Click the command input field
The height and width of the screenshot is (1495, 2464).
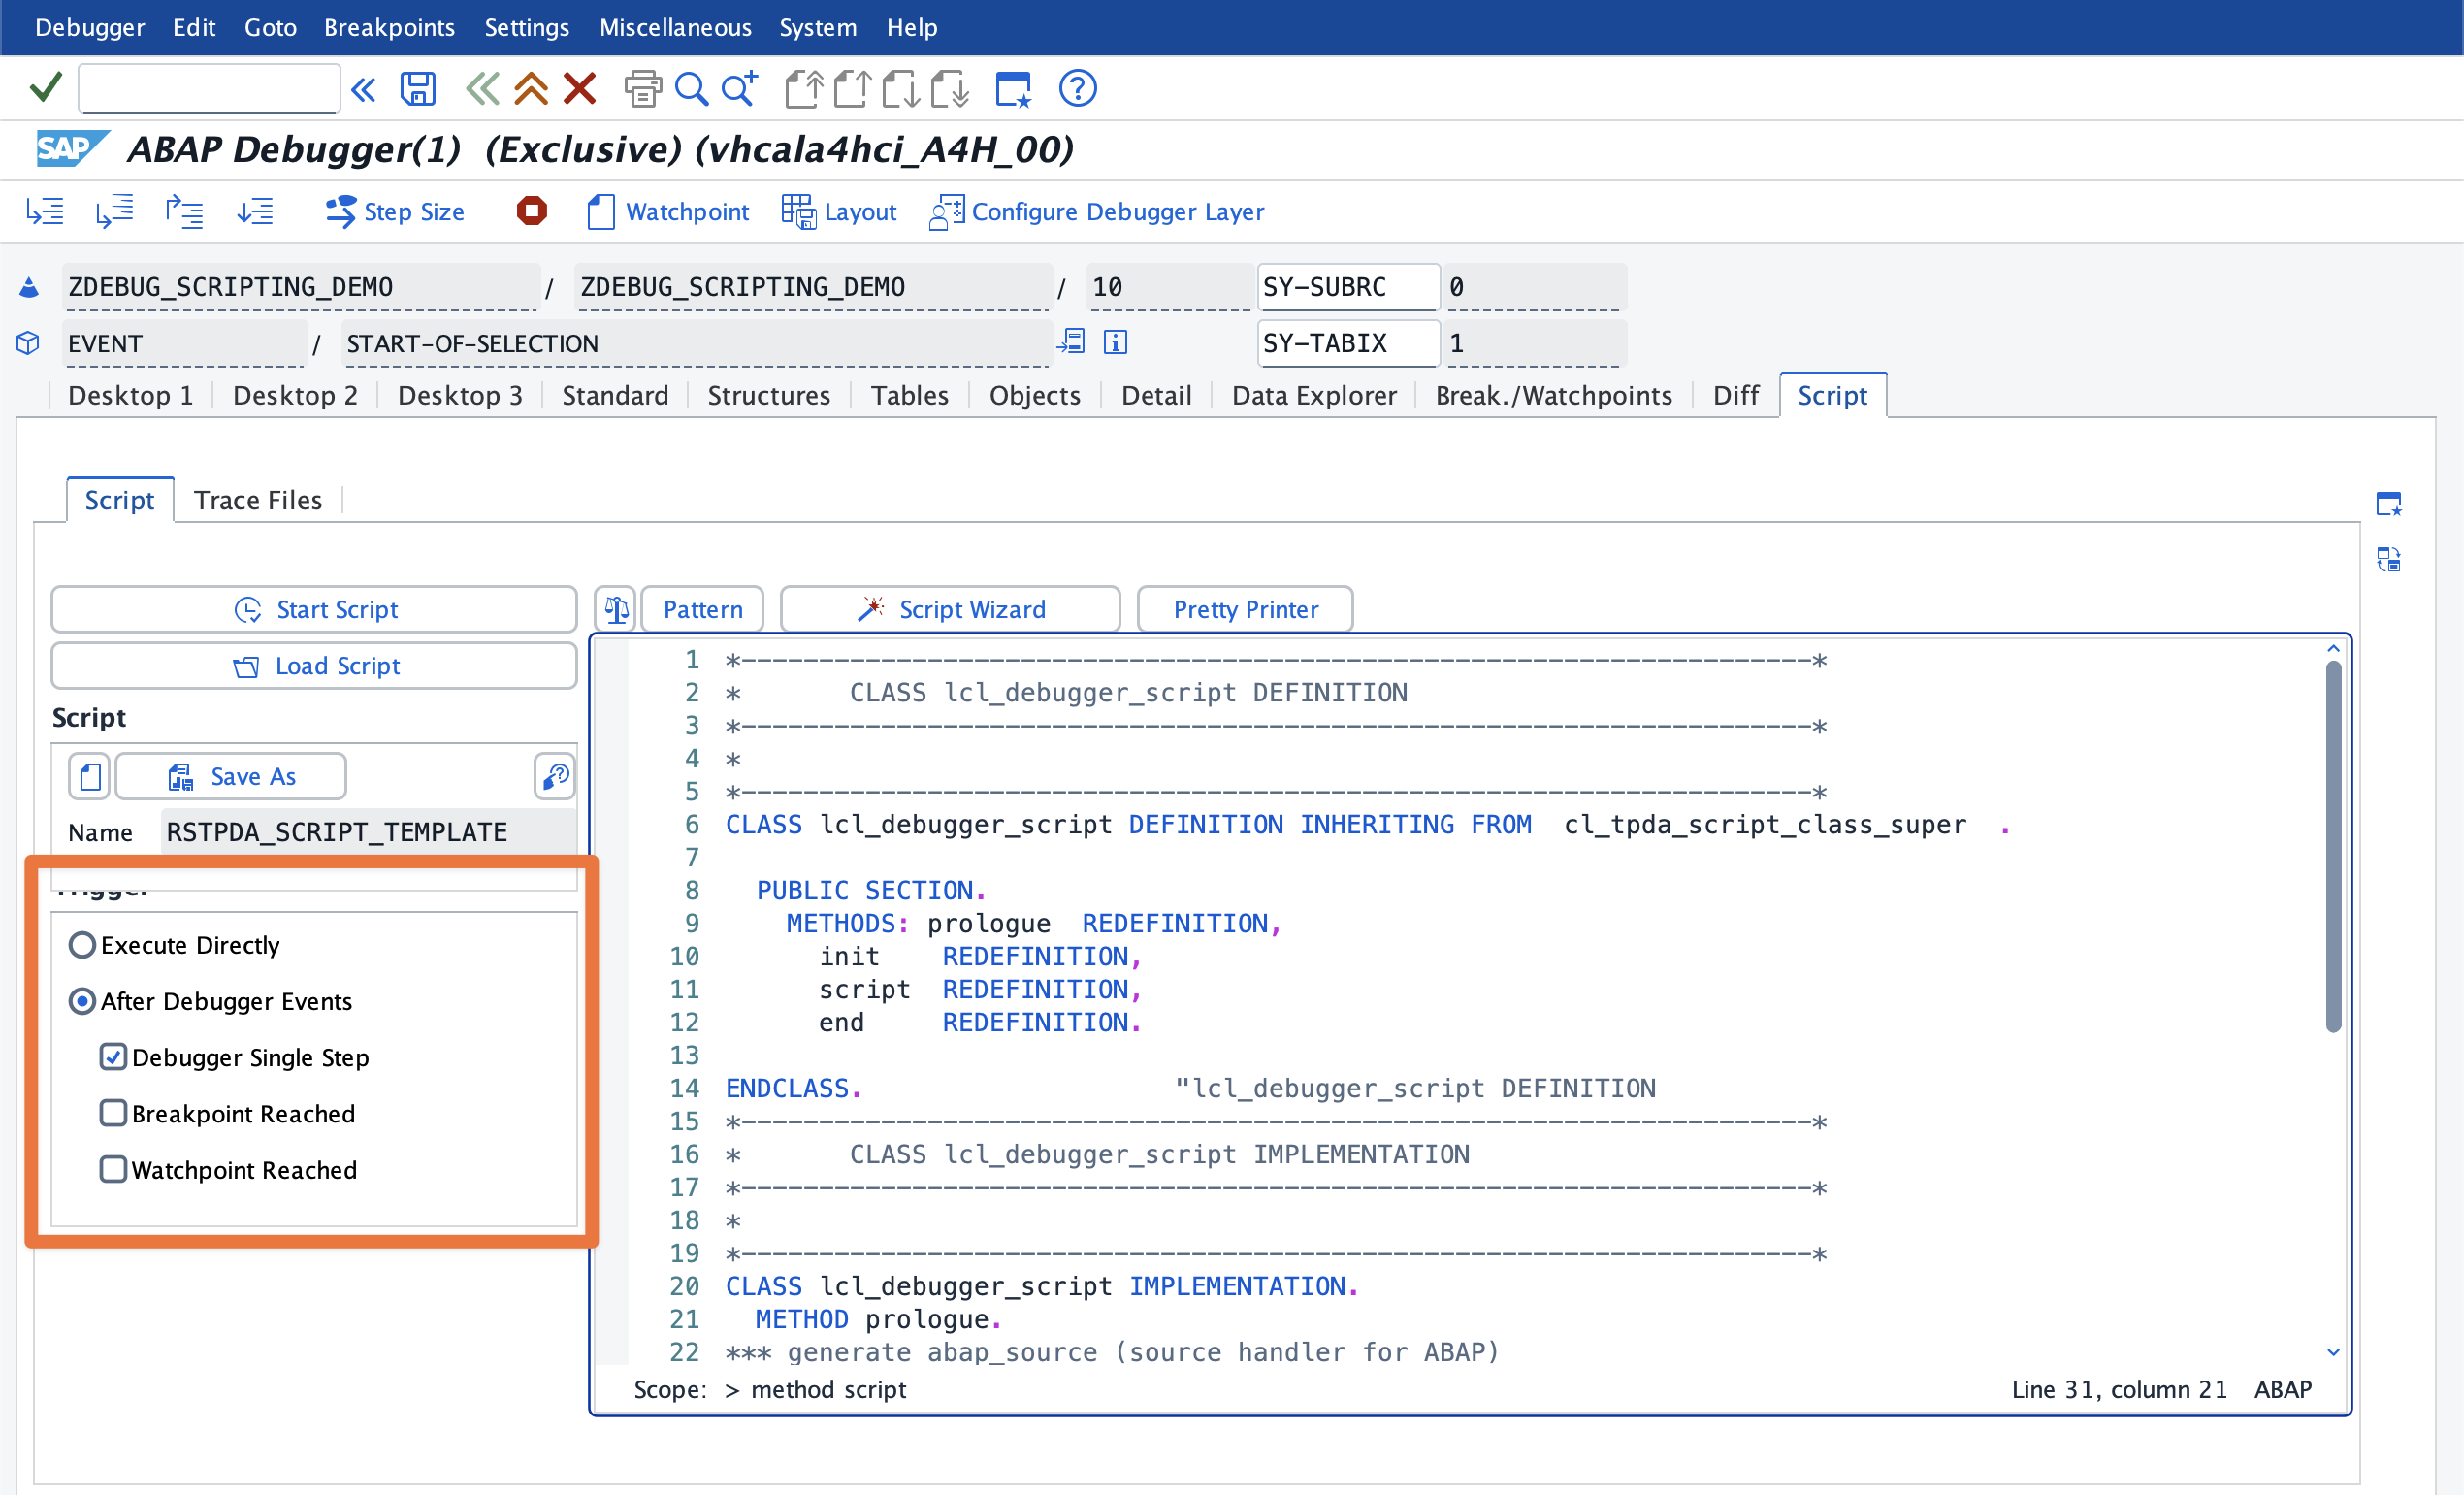coord(209,89)
